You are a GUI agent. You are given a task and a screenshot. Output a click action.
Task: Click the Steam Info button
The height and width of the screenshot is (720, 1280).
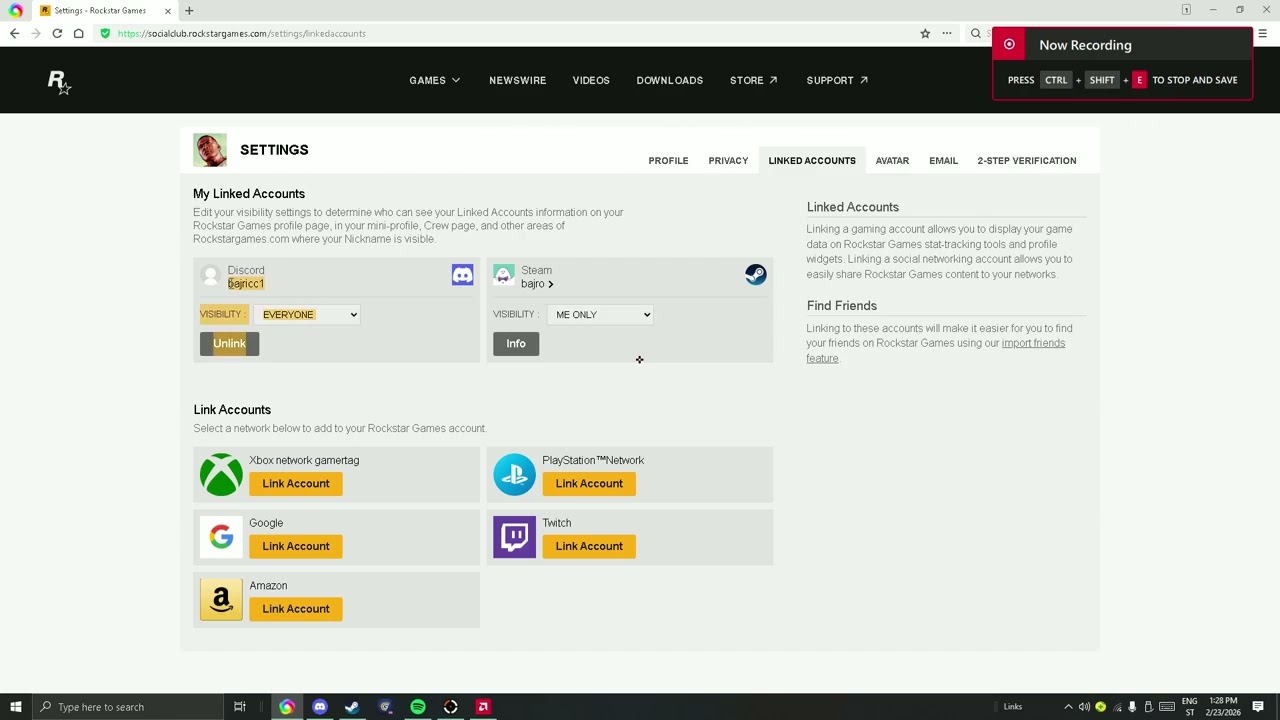pos(516,344)
